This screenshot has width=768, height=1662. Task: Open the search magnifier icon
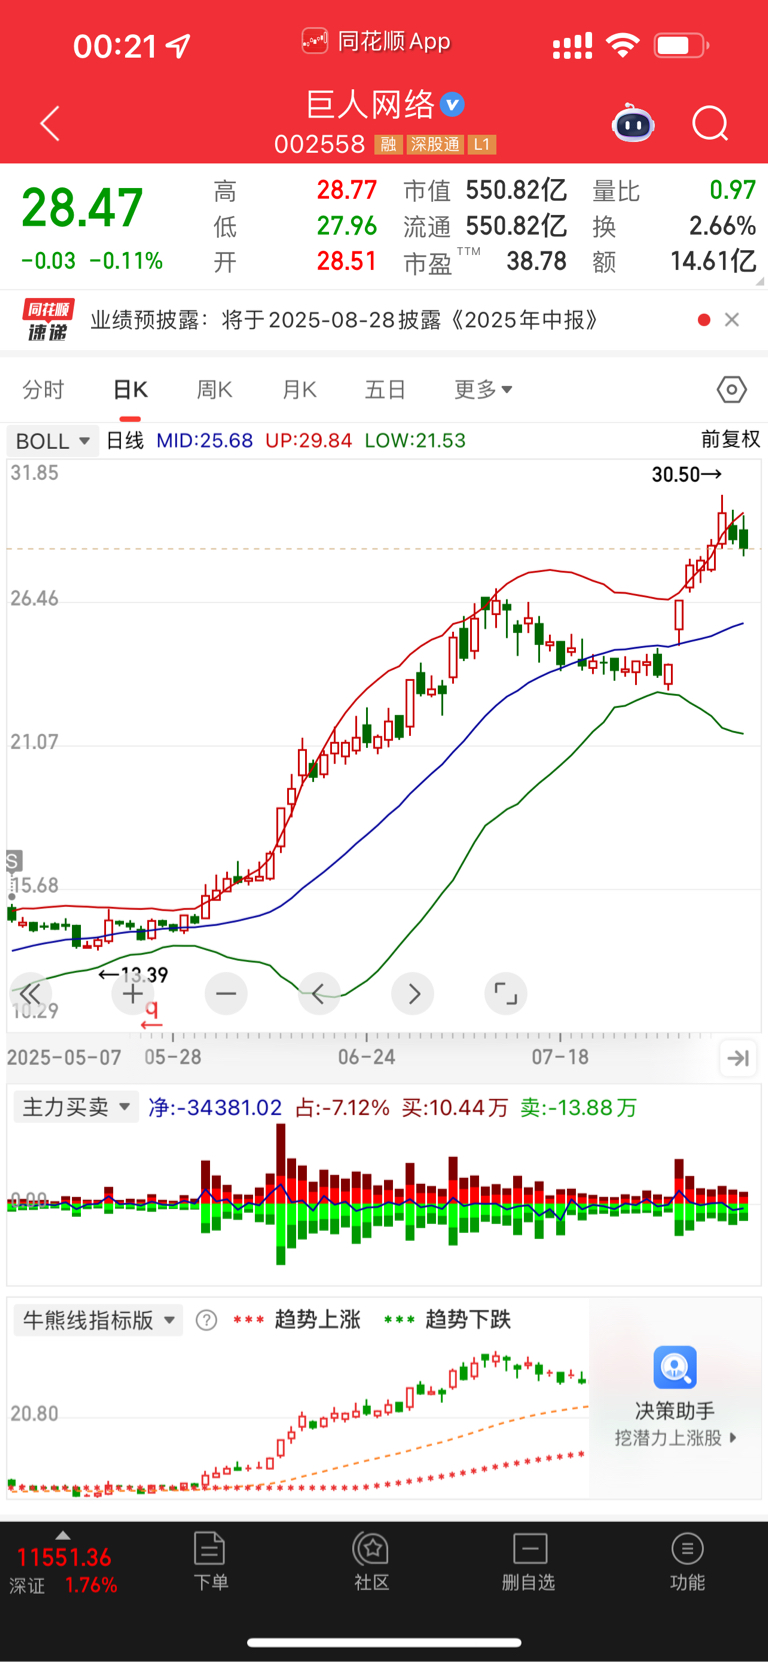pos(711,124)
